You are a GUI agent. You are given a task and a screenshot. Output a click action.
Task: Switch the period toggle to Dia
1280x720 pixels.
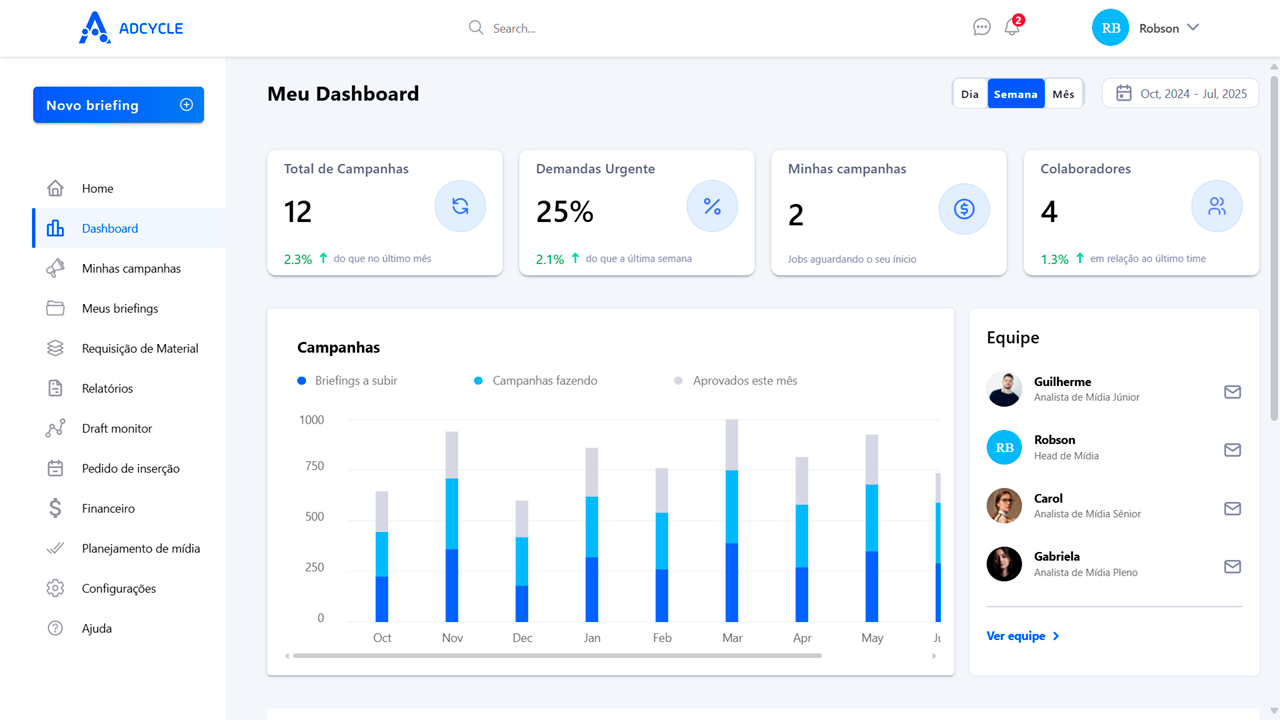point(970,94)
